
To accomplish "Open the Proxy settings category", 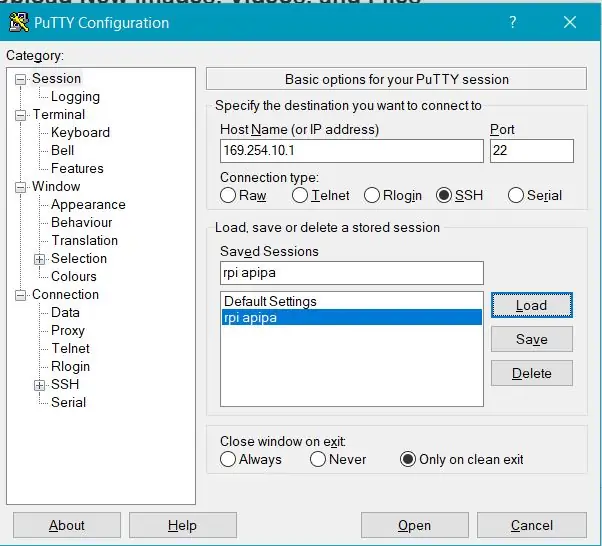I will (68, 331).
